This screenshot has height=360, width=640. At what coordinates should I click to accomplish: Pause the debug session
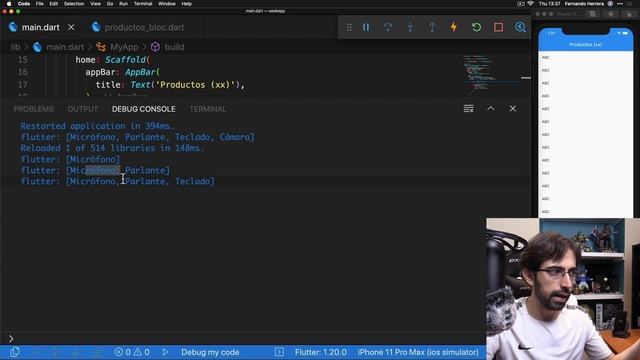tap(366, 27)
